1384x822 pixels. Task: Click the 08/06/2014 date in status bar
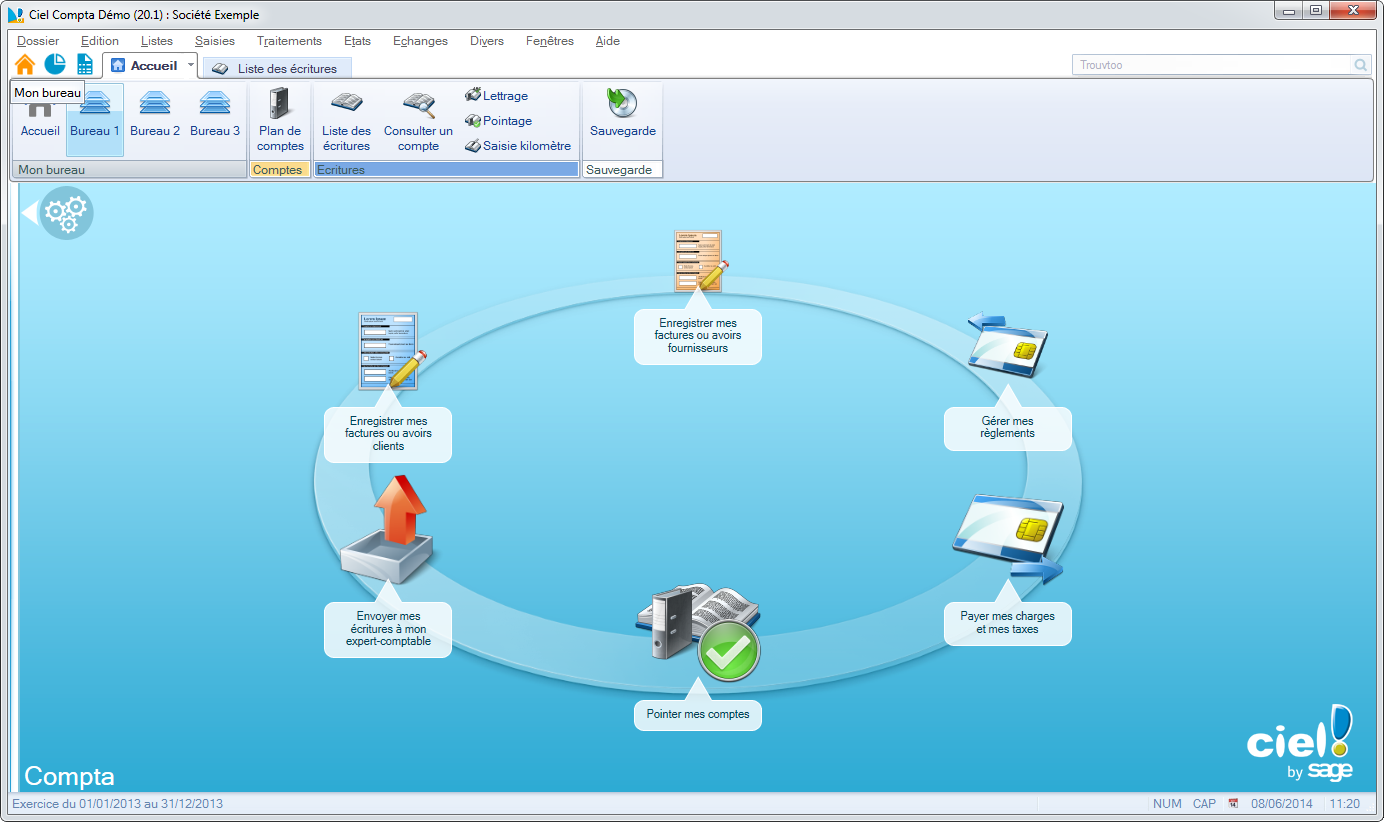click(x=1281, y=804)
